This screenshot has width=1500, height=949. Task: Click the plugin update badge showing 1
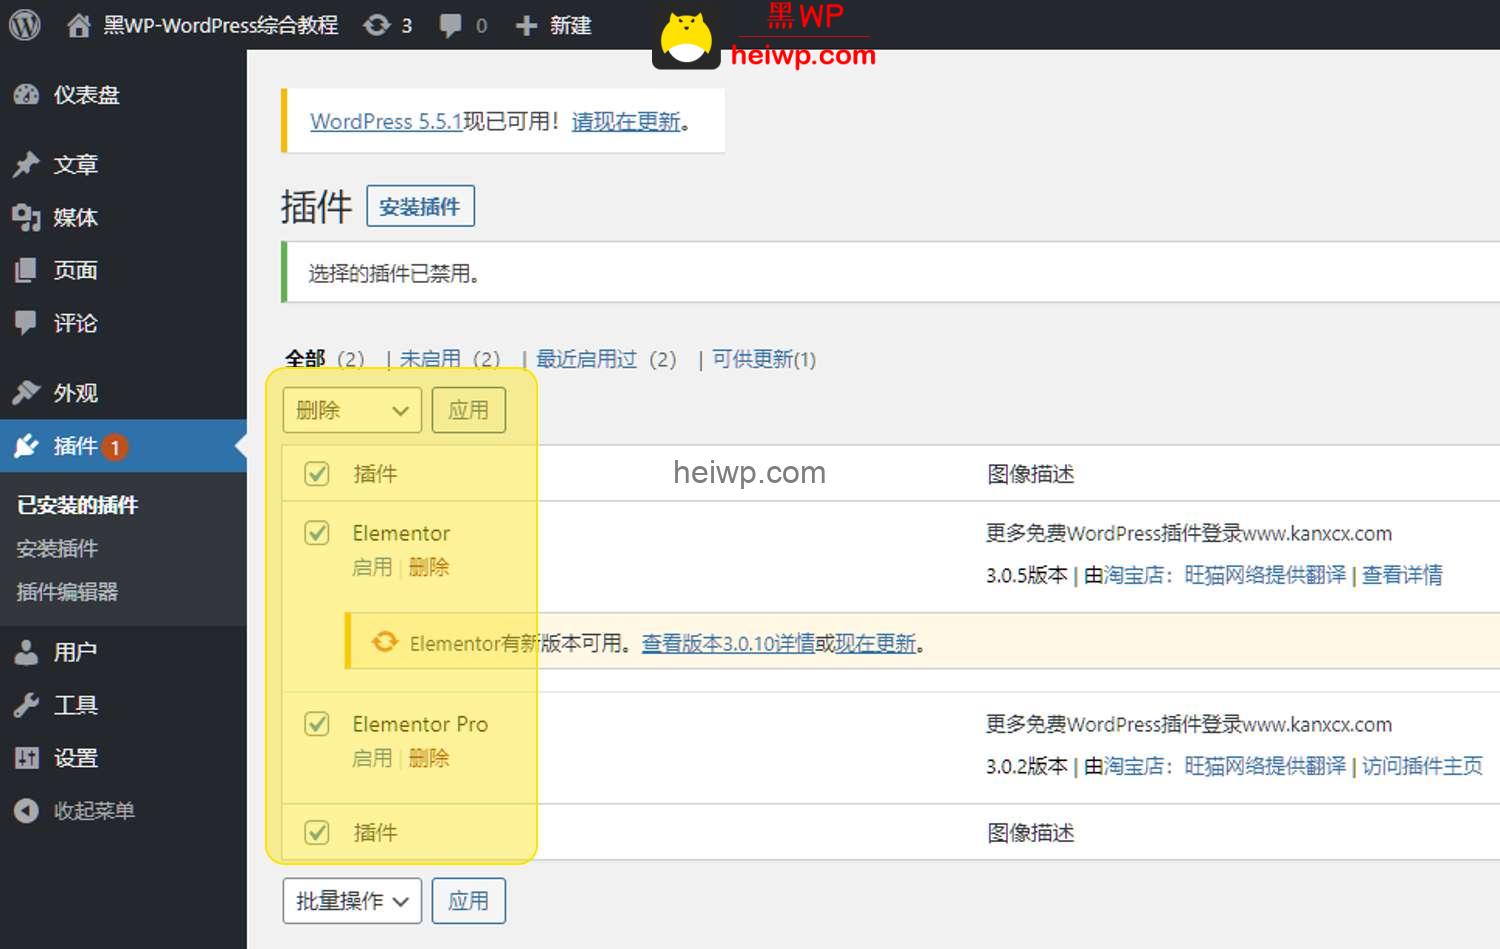pos(115,447)
